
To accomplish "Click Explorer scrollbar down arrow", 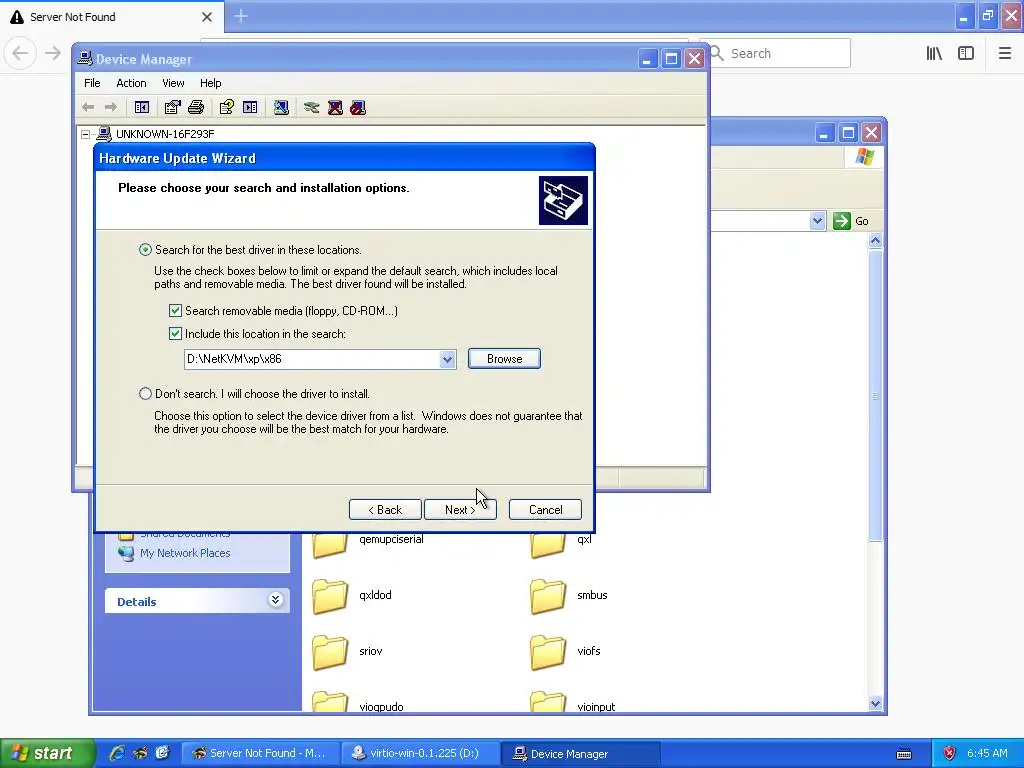I will (x=876, y=703).
